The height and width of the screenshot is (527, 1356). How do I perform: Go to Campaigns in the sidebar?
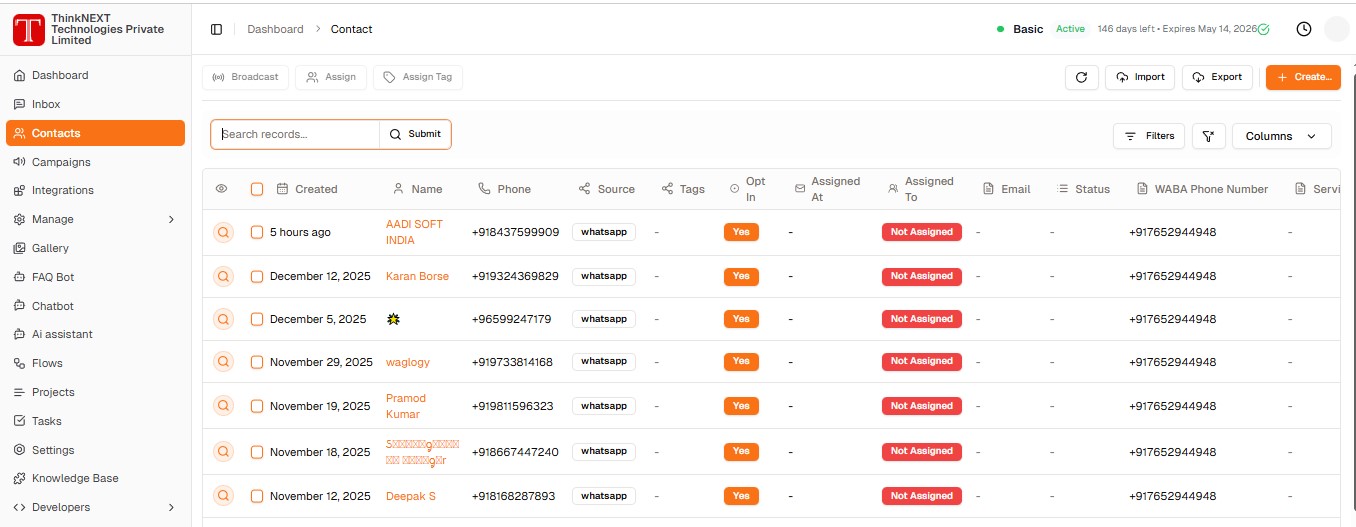[x=61, y=162]
